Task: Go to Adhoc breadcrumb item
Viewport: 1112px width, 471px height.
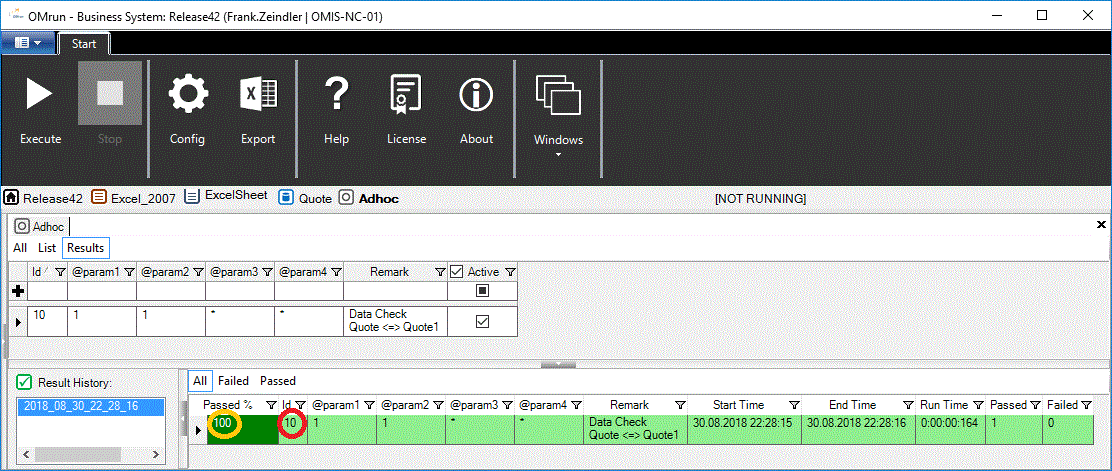Action: point(369,198)
